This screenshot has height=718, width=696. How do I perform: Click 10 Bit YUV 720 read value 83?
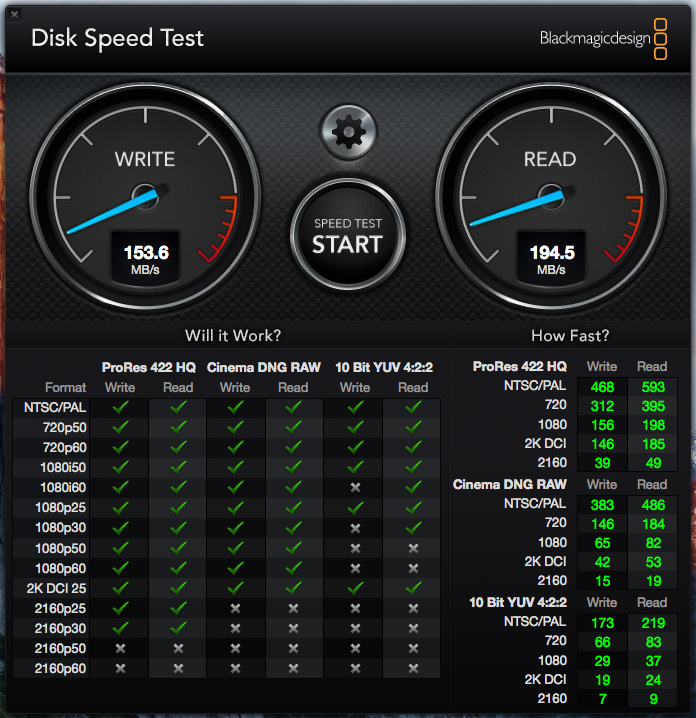pos(653,642)
